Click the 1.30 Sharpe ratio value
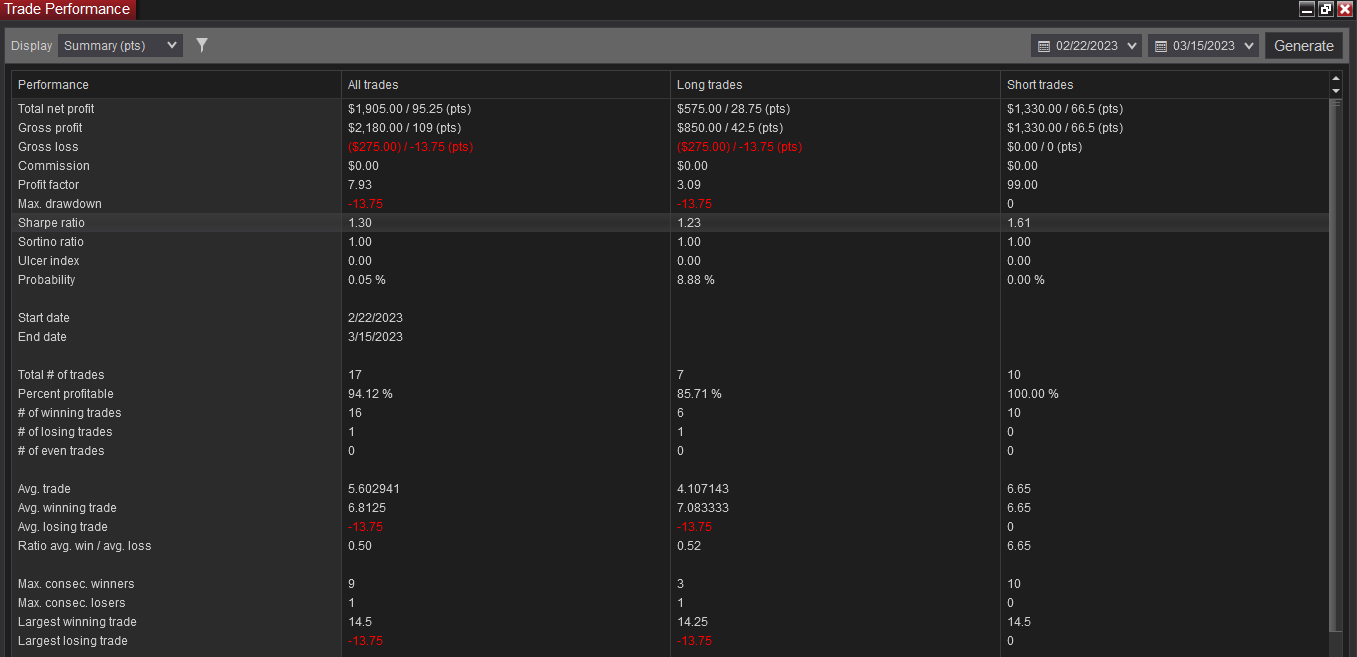 pyautogui.click(x=360, y=223)
